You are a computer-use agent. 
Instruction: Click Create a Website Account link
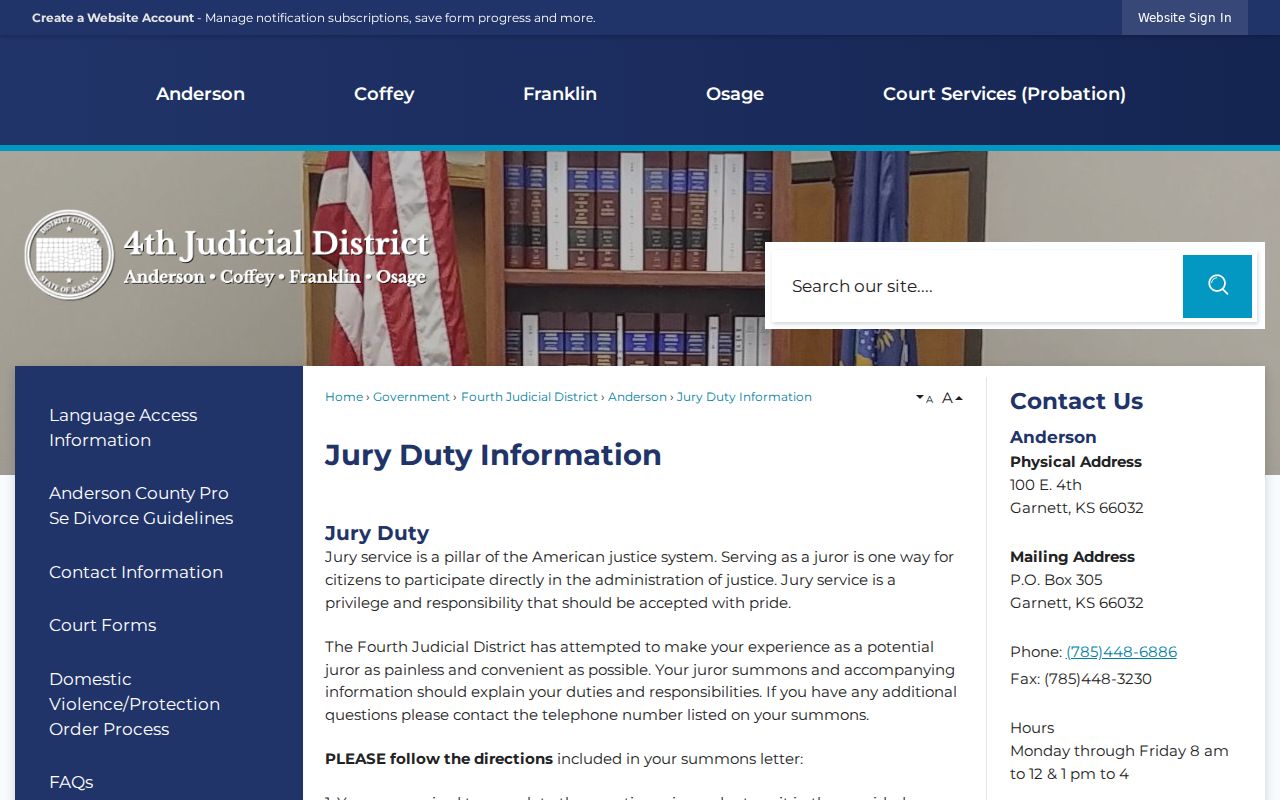tap(113, 18)
